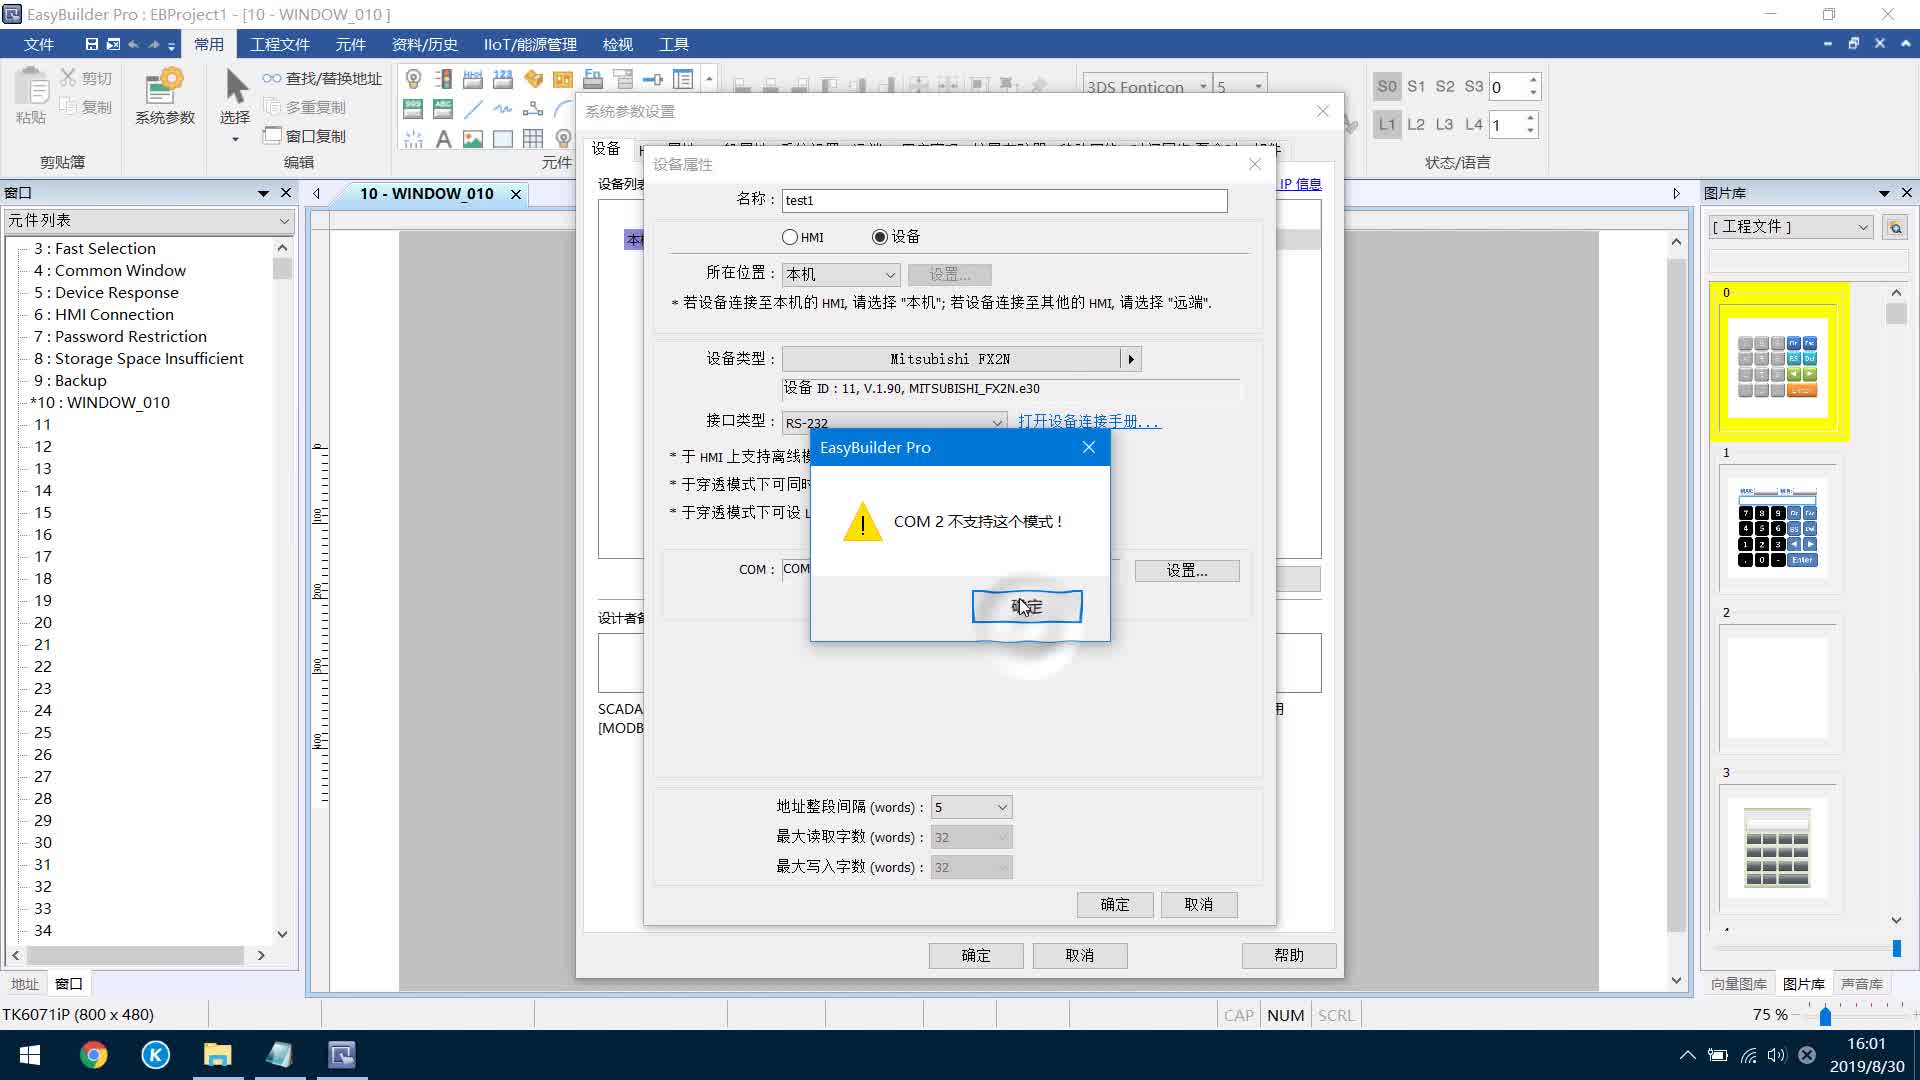Open the 打开设备连接手册 link
Viewport: 1920px width, 1080px height.
1088,422
